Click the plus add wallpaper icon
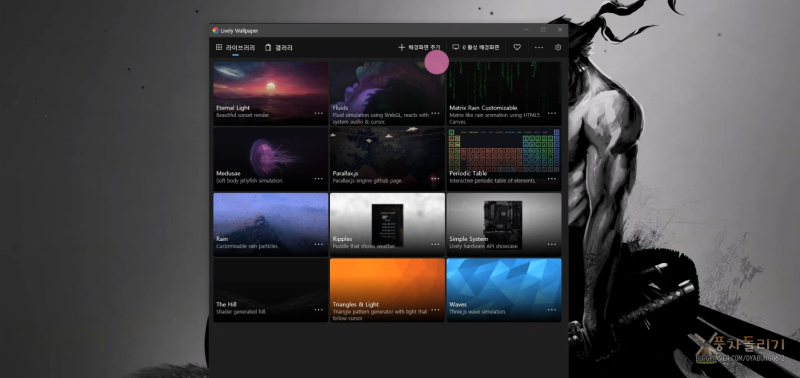 [402, 47]
